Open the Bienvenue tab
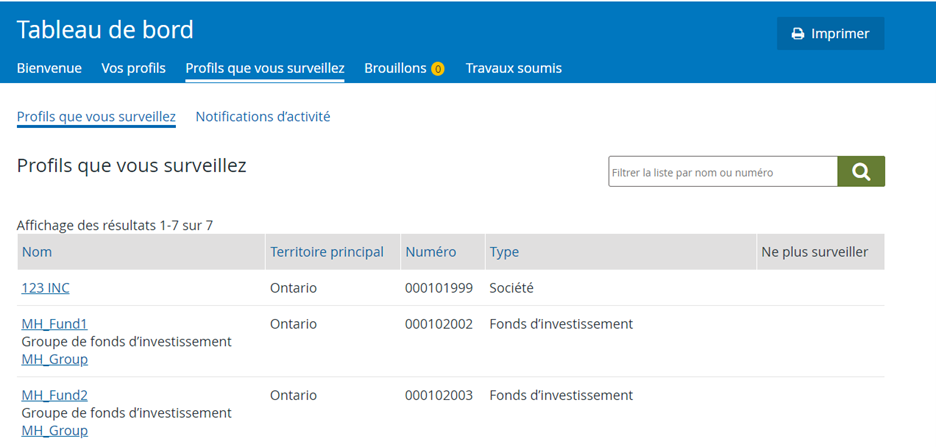The height and width of the screenshot is (447, 936). tap(49, 68)
